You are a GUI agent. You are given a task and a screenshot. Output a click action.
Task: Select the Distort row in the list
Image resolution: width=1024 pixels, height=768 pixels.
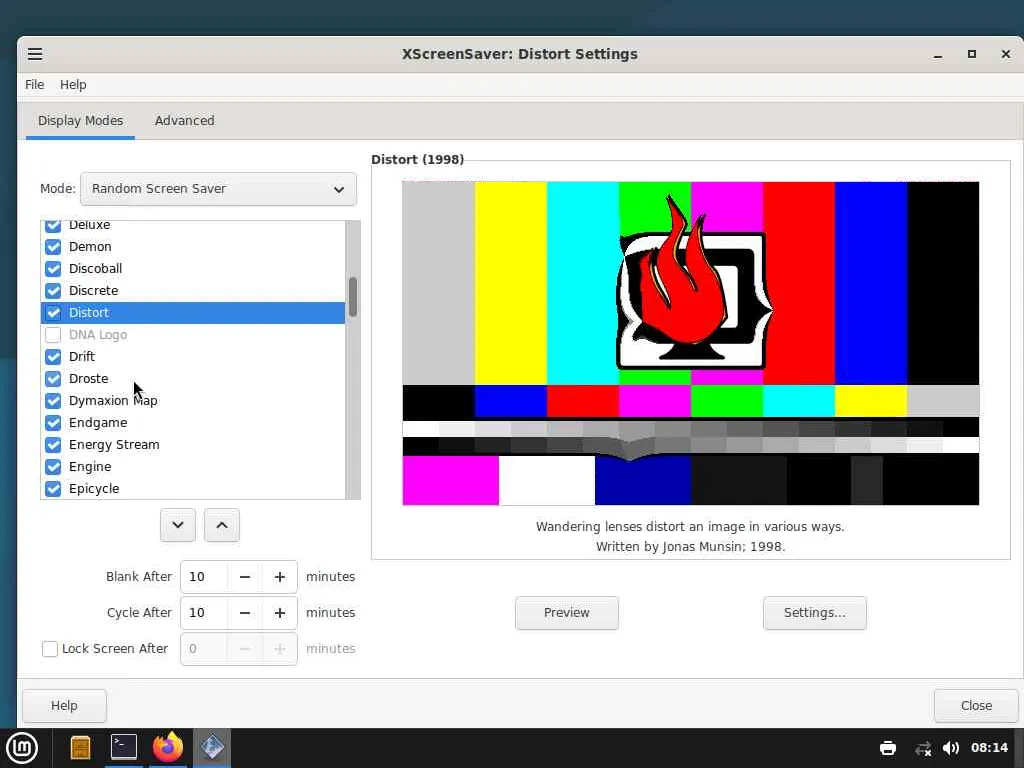(x=193, y=313)
